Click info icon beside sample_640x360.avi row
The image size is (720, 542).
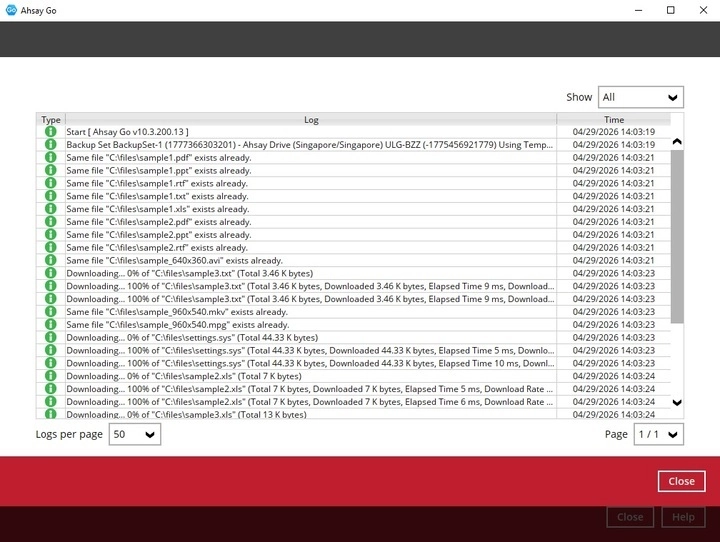point(51,260)
